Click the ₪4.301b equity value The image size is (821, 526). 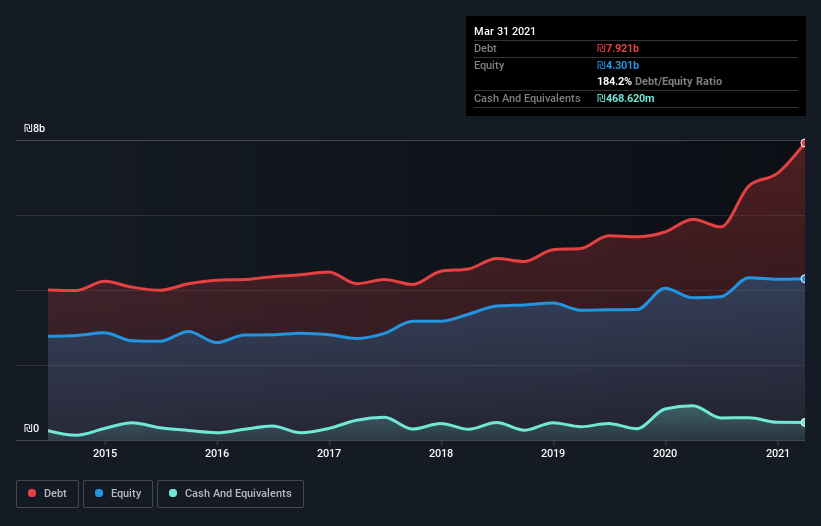coord(618,65)
